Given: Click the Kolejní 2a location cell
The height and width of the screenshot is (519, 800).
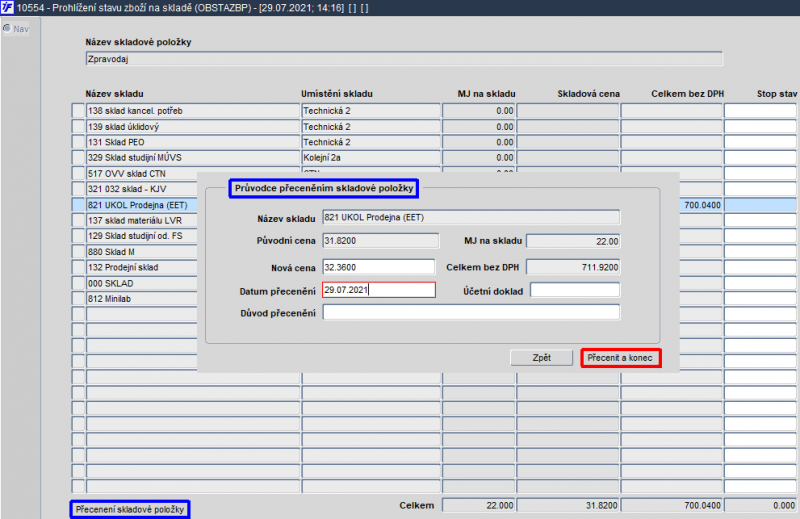Looking at the screenshot, I should click(370, 158).
